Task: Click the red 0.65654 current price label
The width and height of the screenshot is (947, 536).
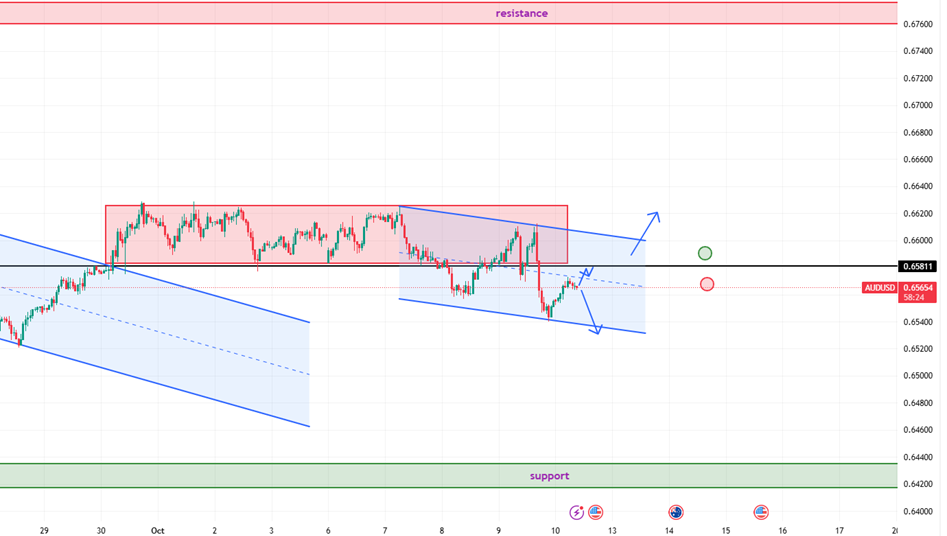Action: tap(917, 287)
